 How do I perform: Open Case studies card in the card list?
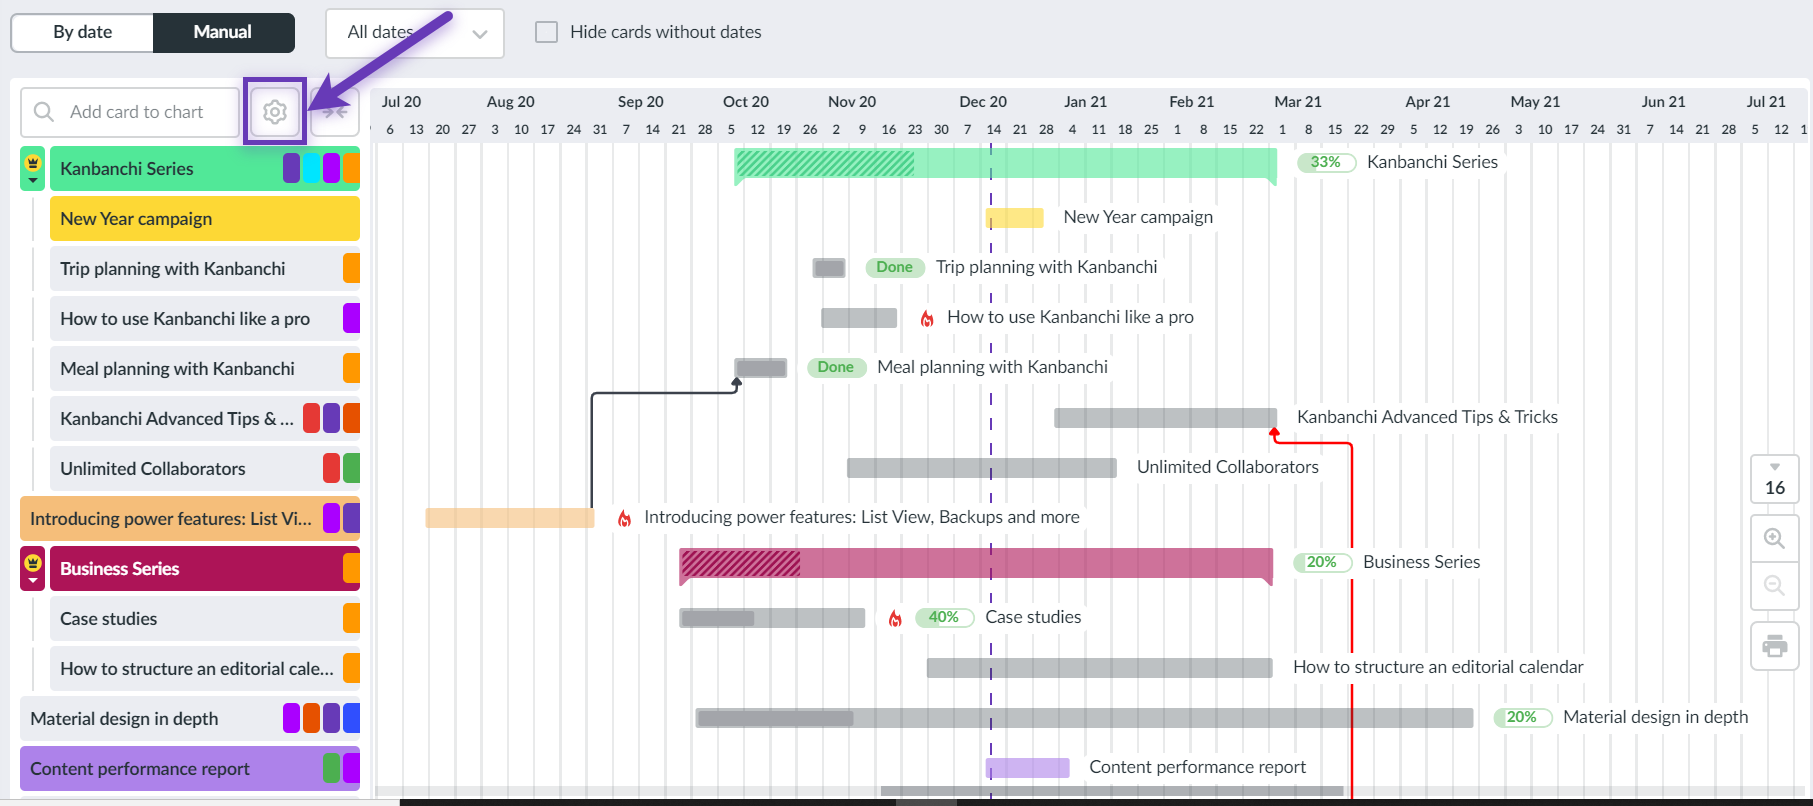pyautogui.click(x=205, y=619)
